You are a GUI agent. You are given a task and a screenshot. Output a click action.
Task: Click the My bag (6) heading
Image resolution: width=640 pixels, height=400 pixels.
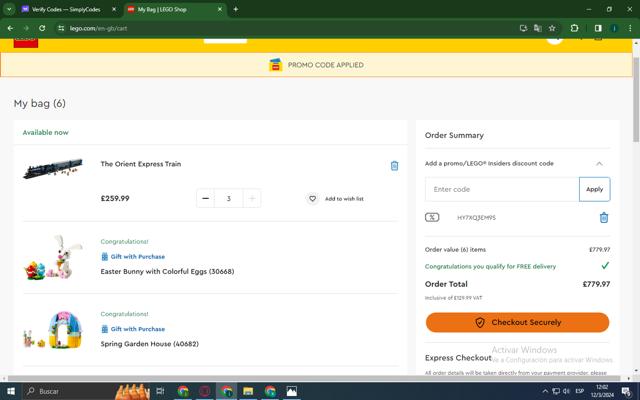[x=40, y=103]
